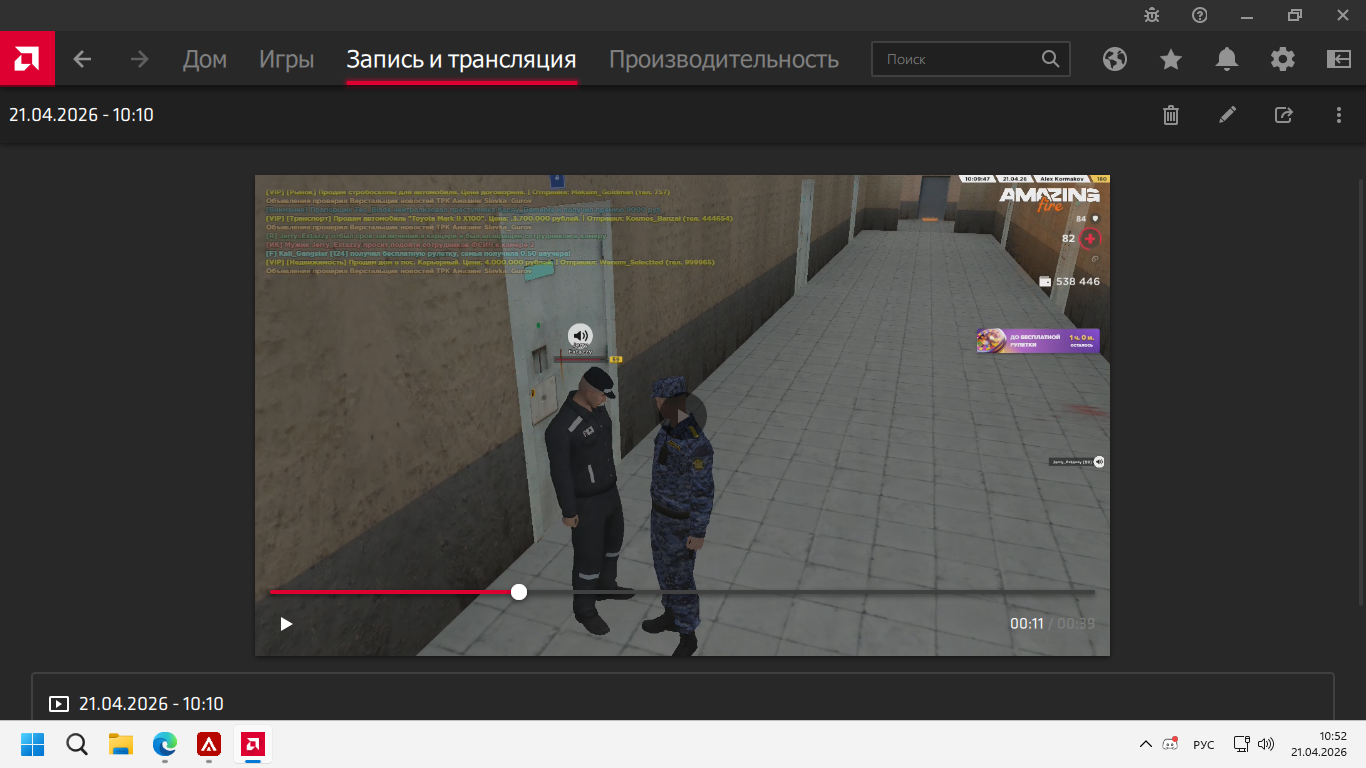Switch to the Игры tab
Viewport: 1366px width, 768px height.
point(287,59)
